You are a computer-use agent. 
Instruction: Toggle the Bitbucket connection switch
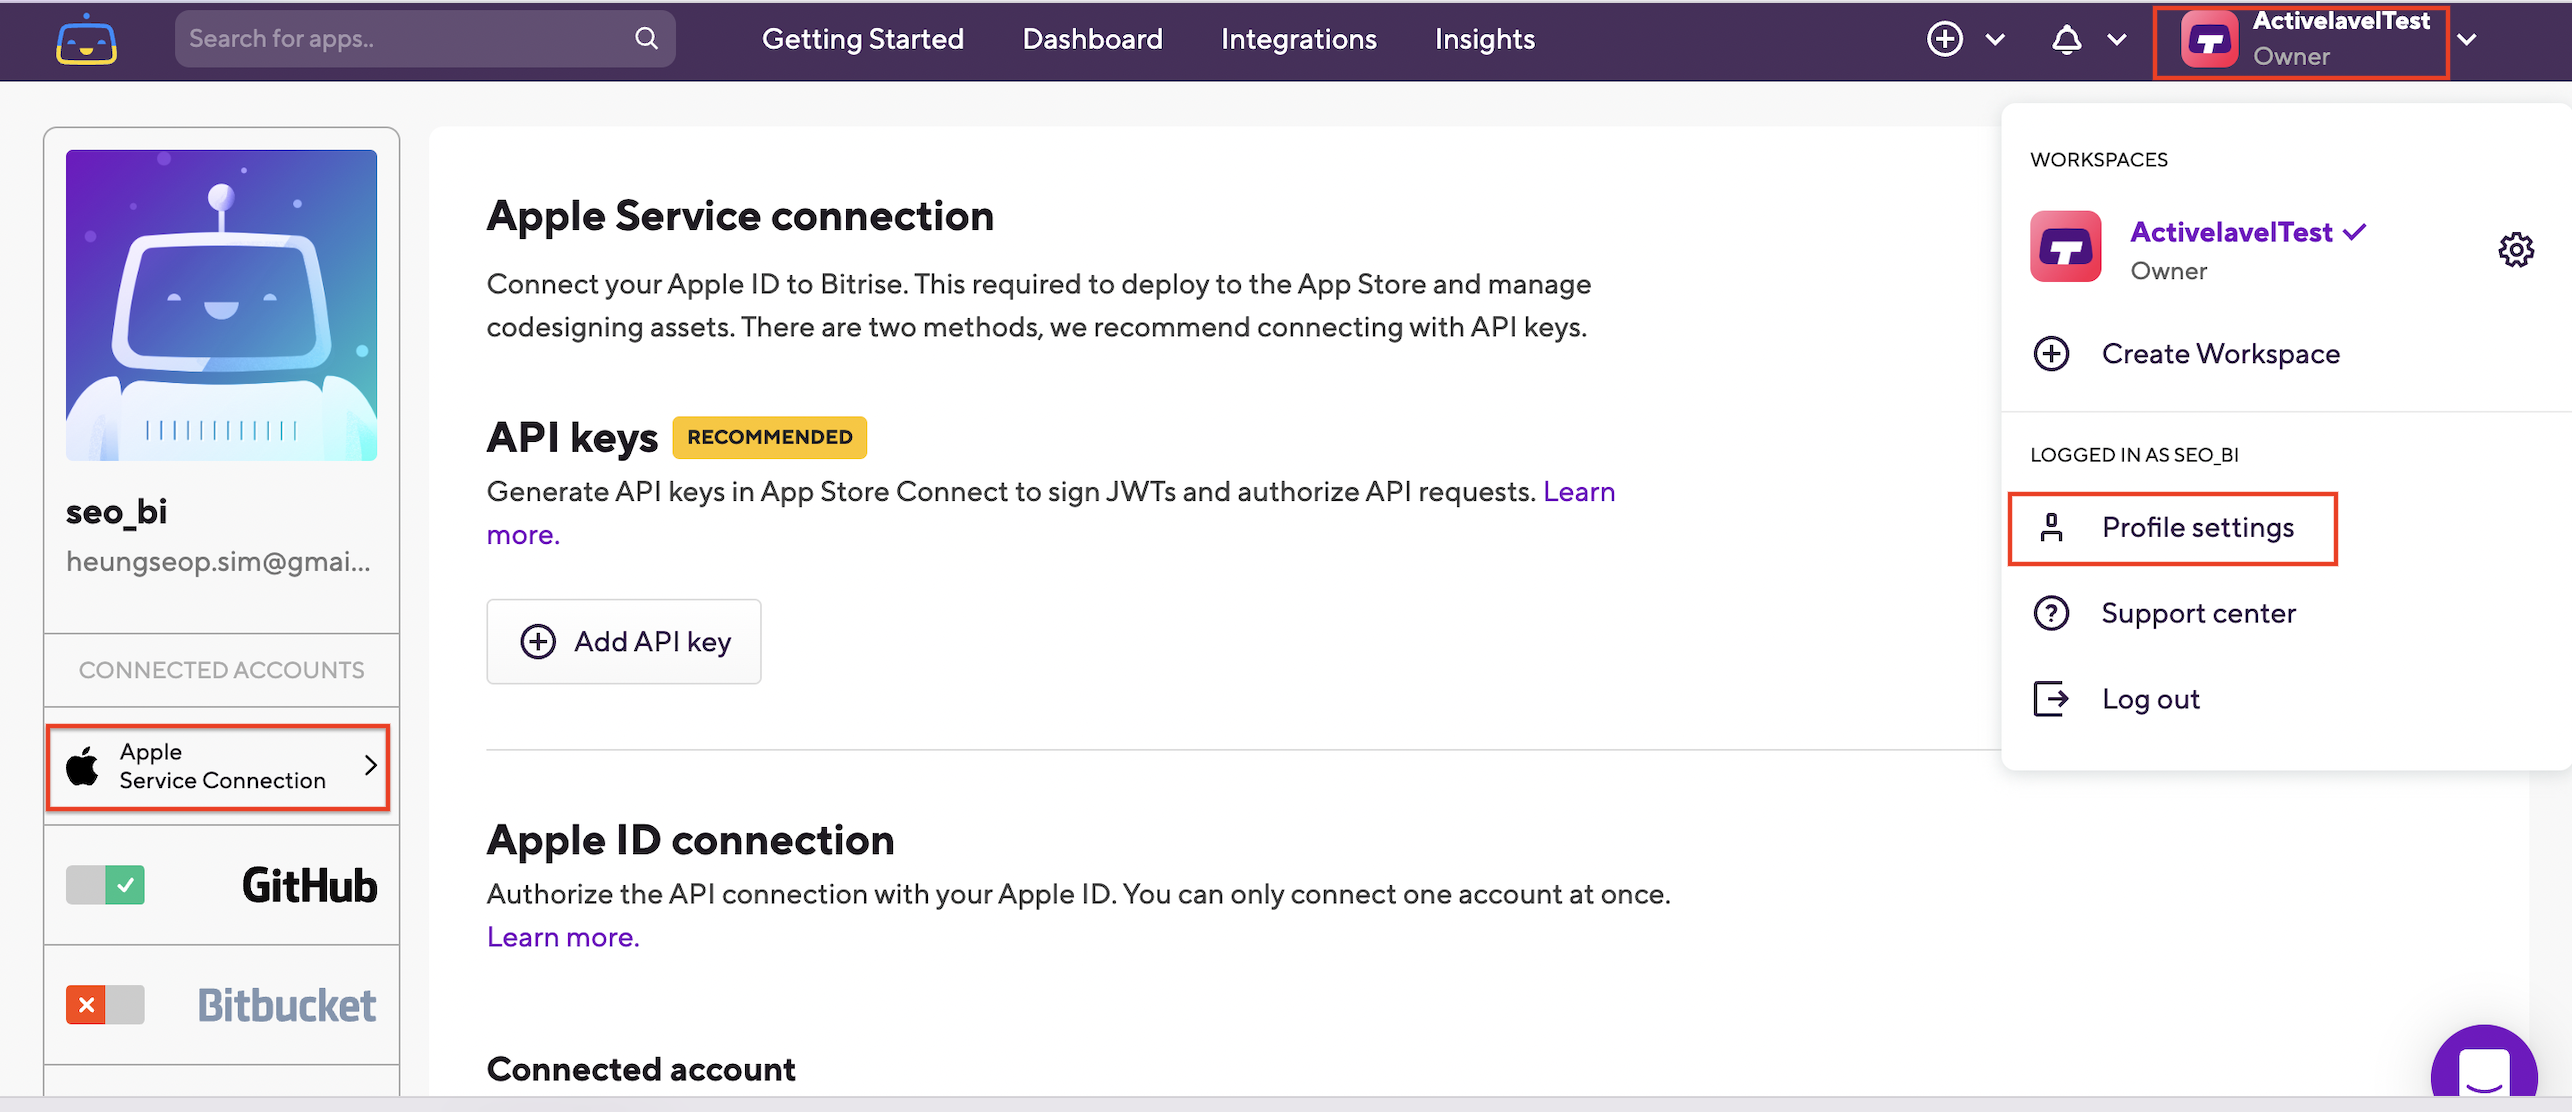[x=106, y=1004]
